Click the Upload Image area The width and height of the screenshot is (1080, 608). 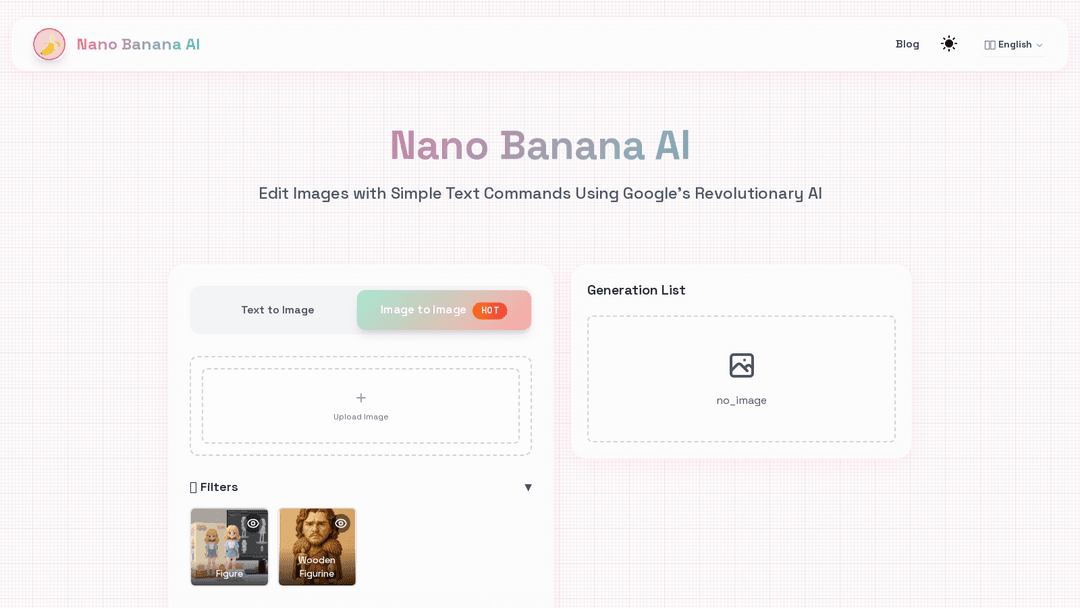361,406
